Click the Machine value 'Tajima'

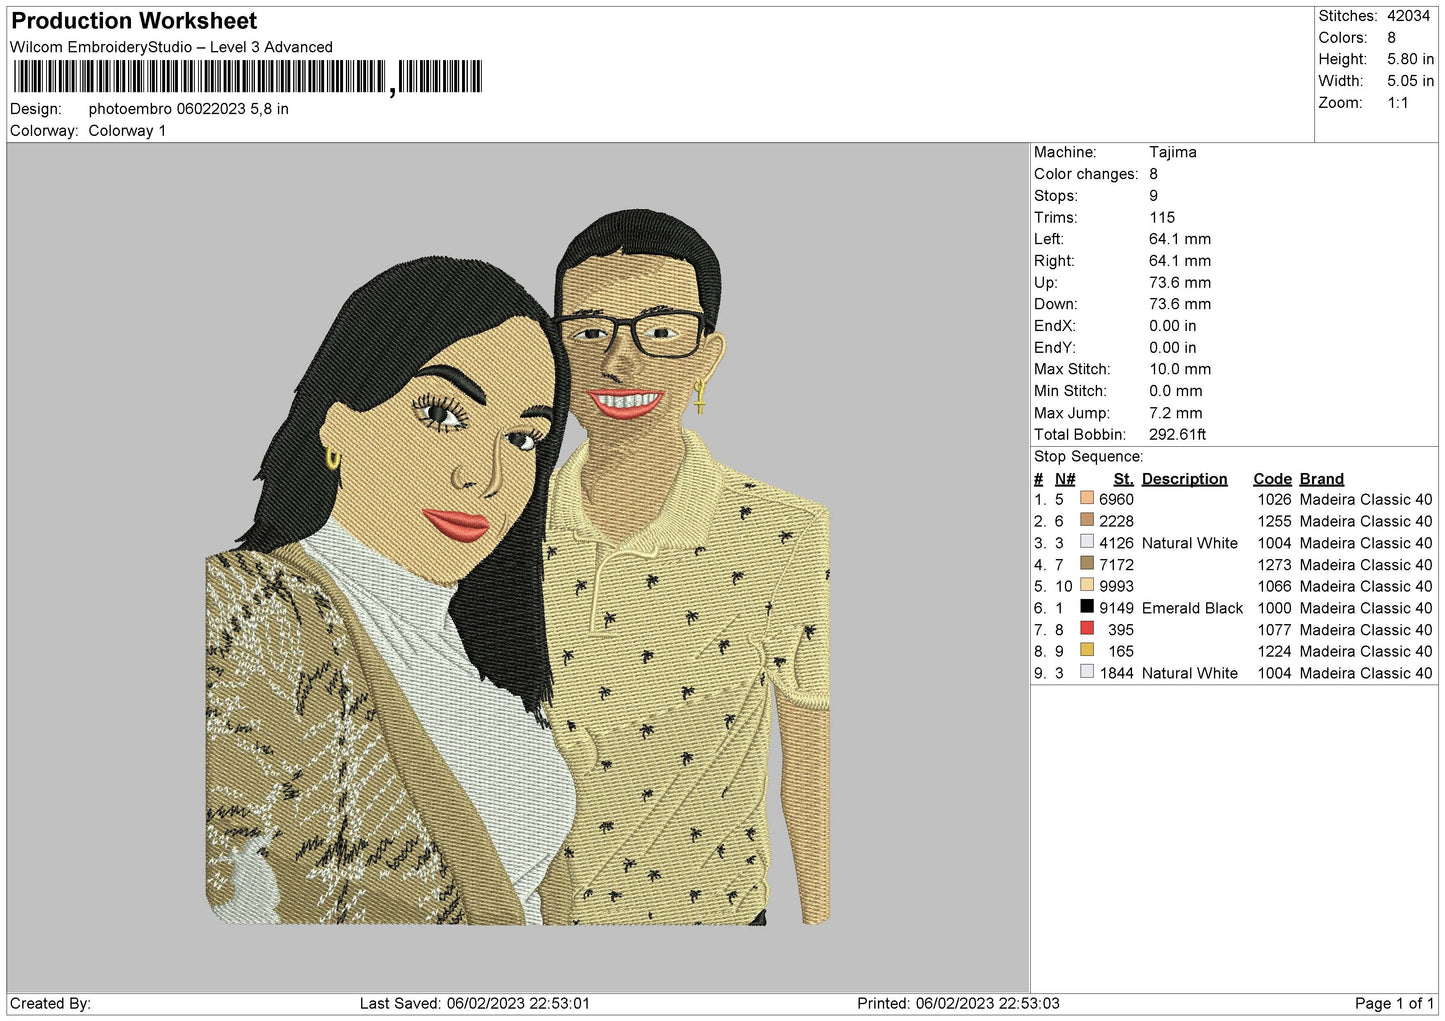click(1172, 152)
